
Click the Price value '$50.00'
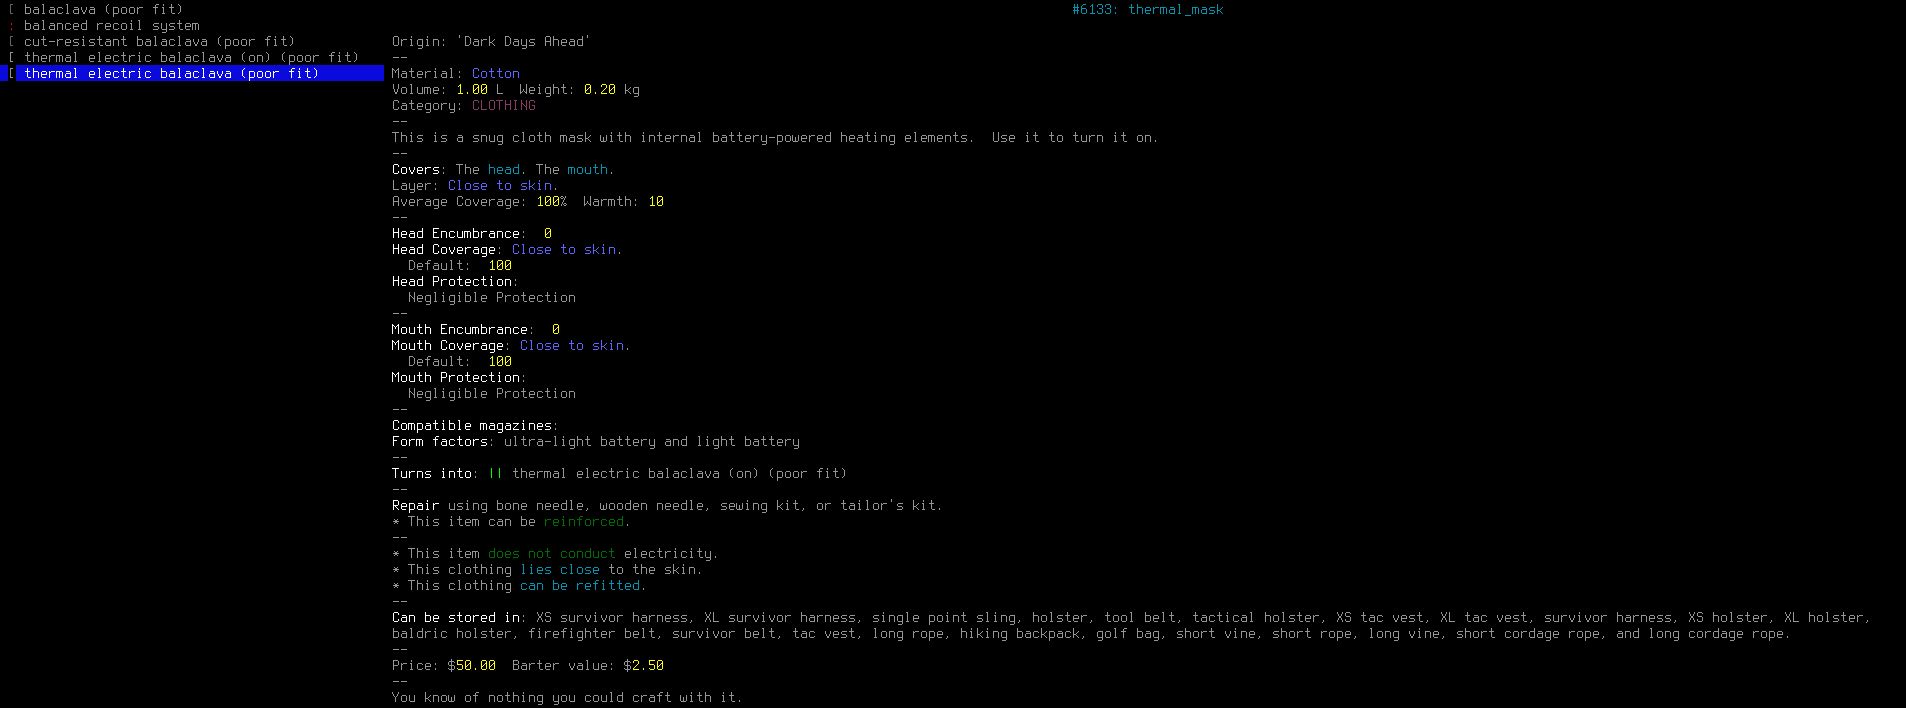click(x=472, y=666)
